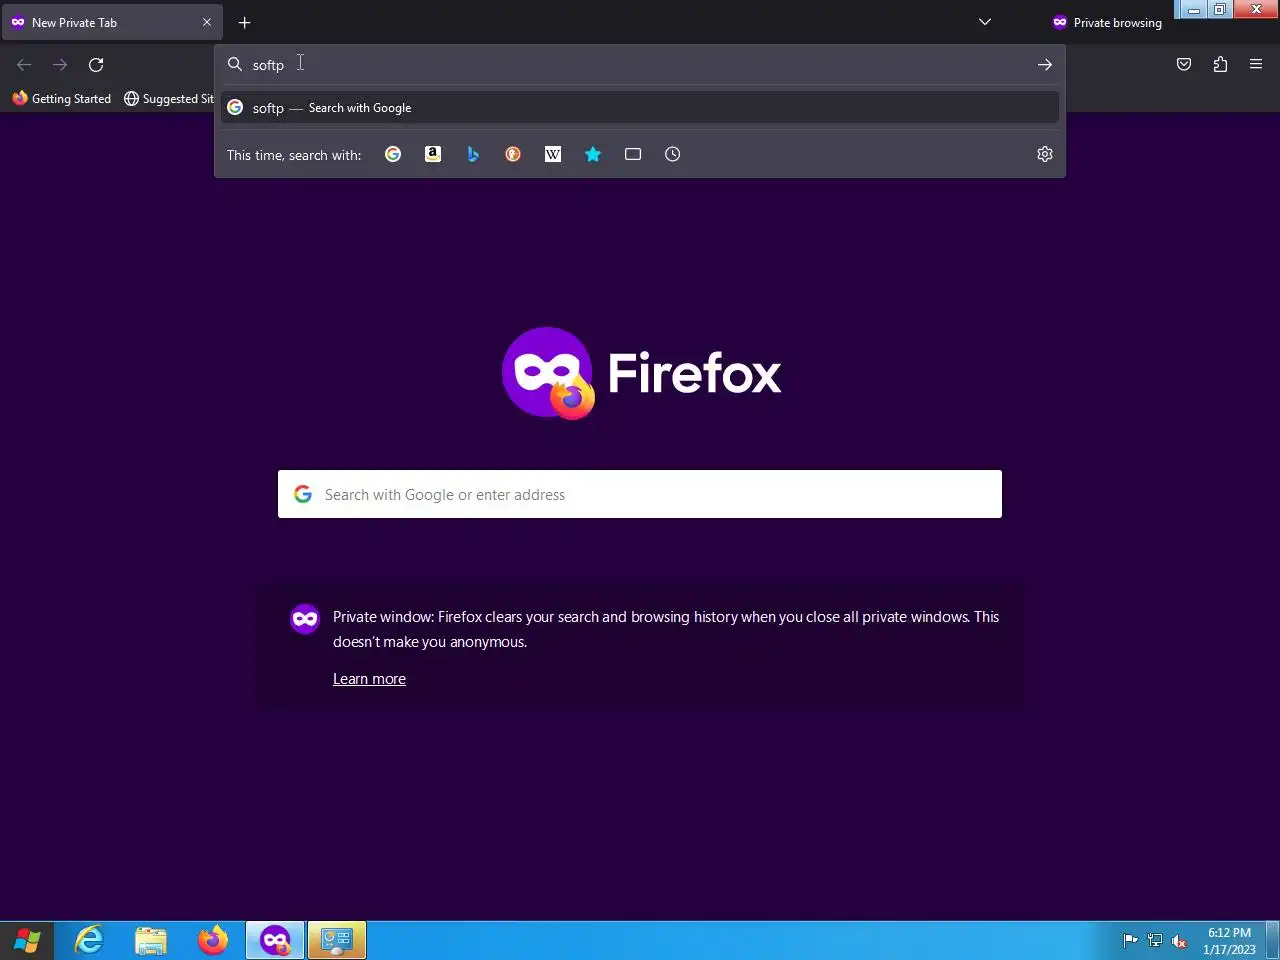Screen dimensions: 1280x960
Task: Click the page's Search with Google box
Action: 640,494
